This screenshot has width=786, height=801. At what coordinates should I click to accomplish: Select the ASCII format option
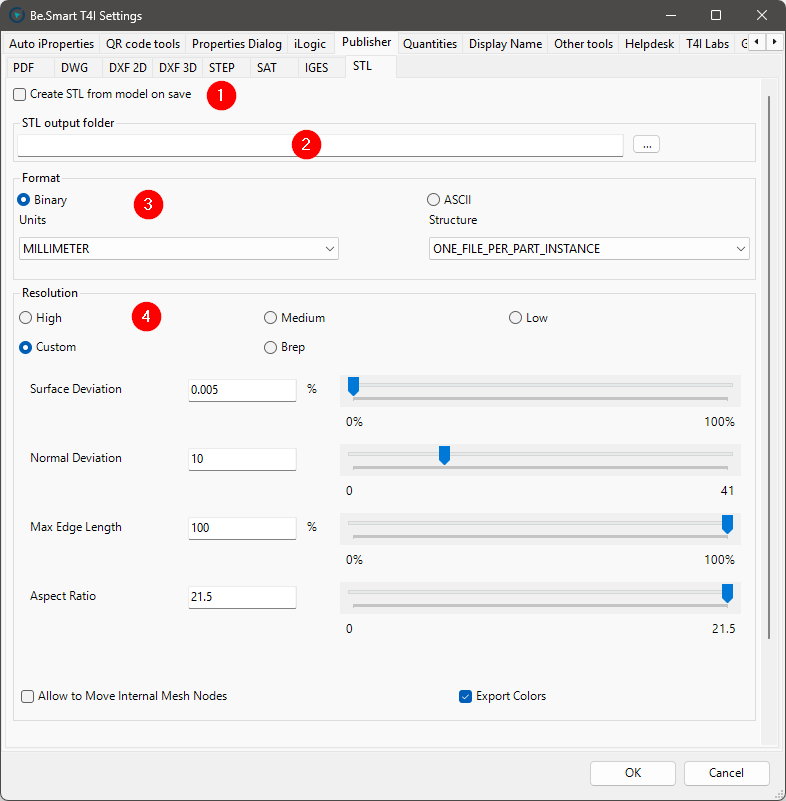pyautogui.click(x=433, y=200)
